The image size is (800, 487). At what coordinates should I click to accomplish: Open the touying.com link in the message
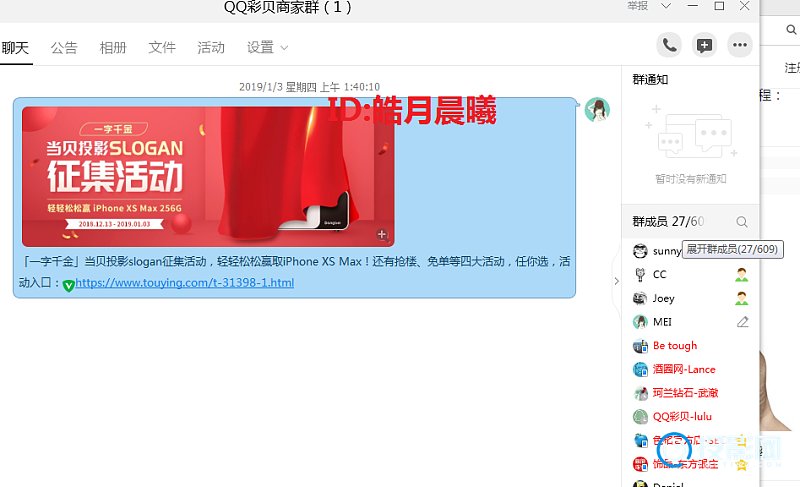pos(184,283)
